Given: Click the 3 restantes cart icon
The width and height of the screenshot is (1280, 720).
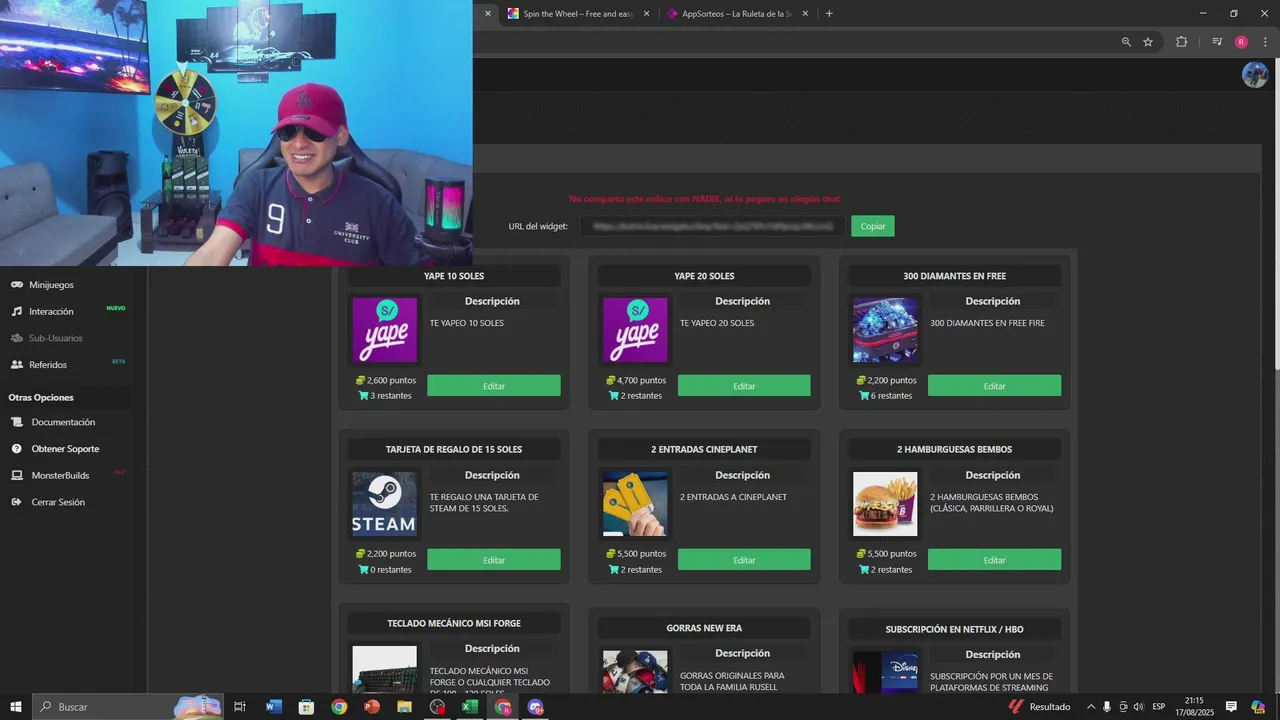Looking at the screenshot, I should tap(364, 395).
